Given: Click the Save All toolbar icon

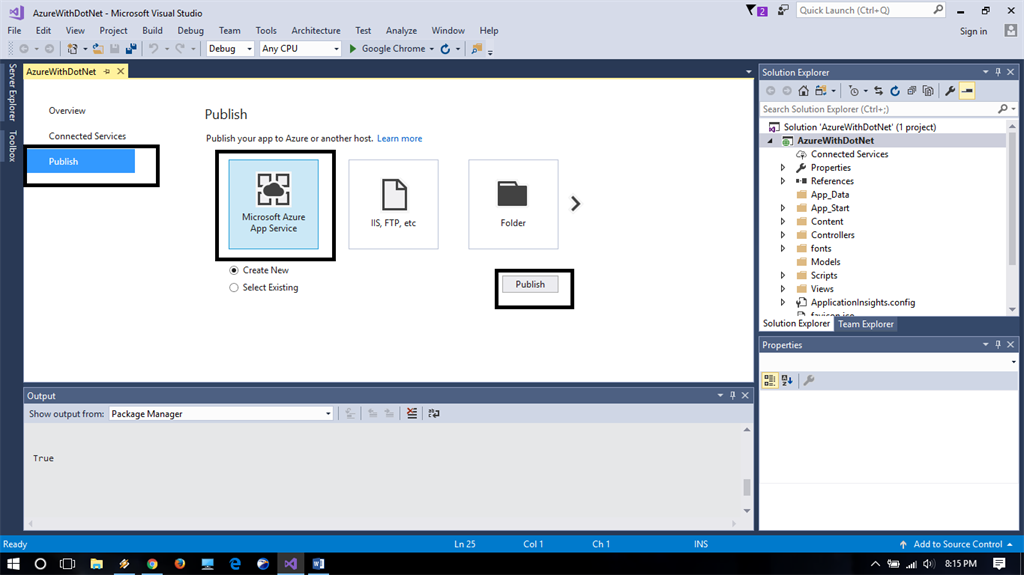Looking at the screenshot, I should [131, 49].
